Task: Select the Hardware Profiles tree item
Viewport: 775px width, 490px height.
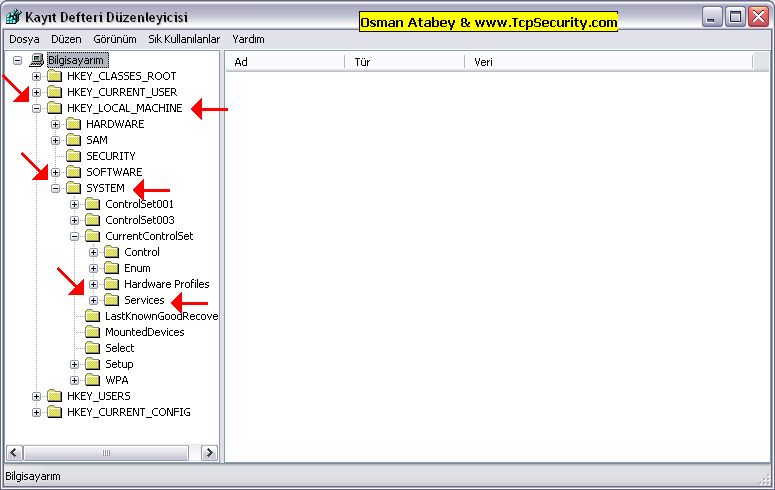Action: [x=166, y=284]
